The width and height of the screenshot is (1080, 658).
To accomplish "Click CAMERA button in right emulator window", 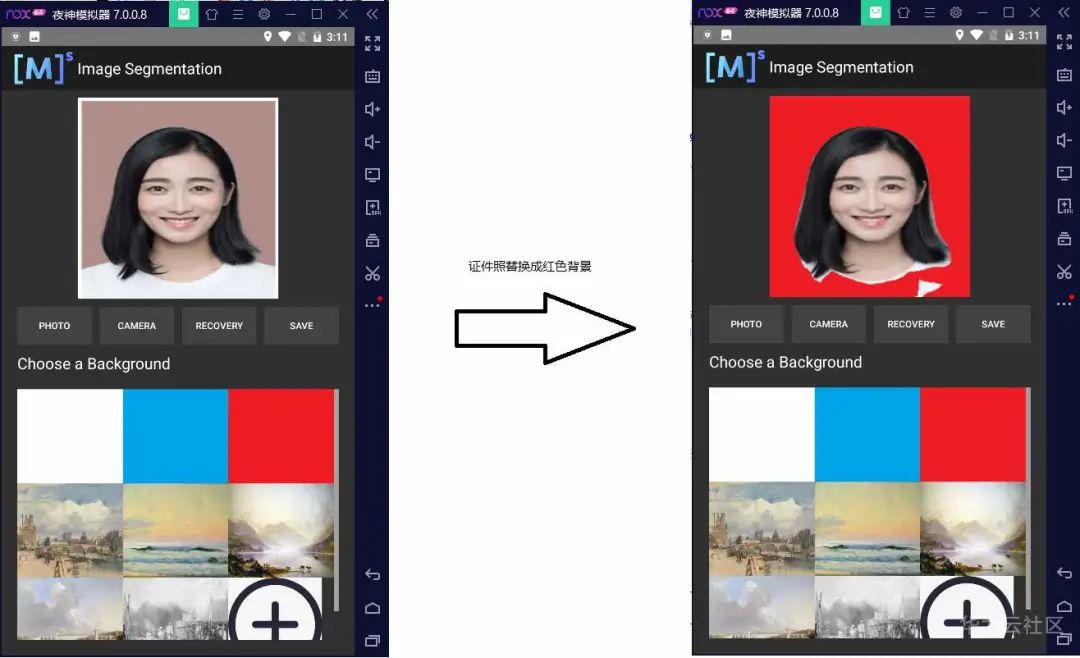I will coord(829,324).
